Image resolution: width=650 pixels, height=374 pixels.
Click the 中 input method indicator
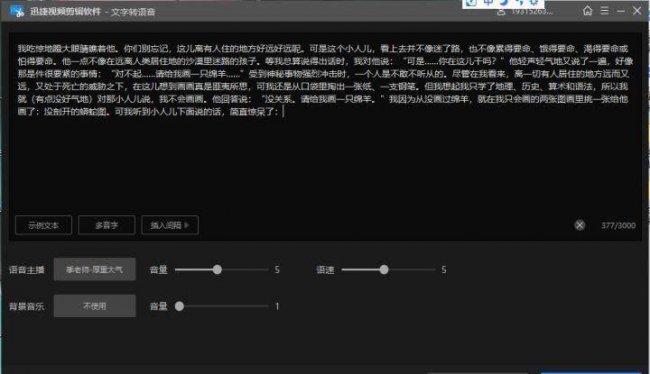pos(488,2)
